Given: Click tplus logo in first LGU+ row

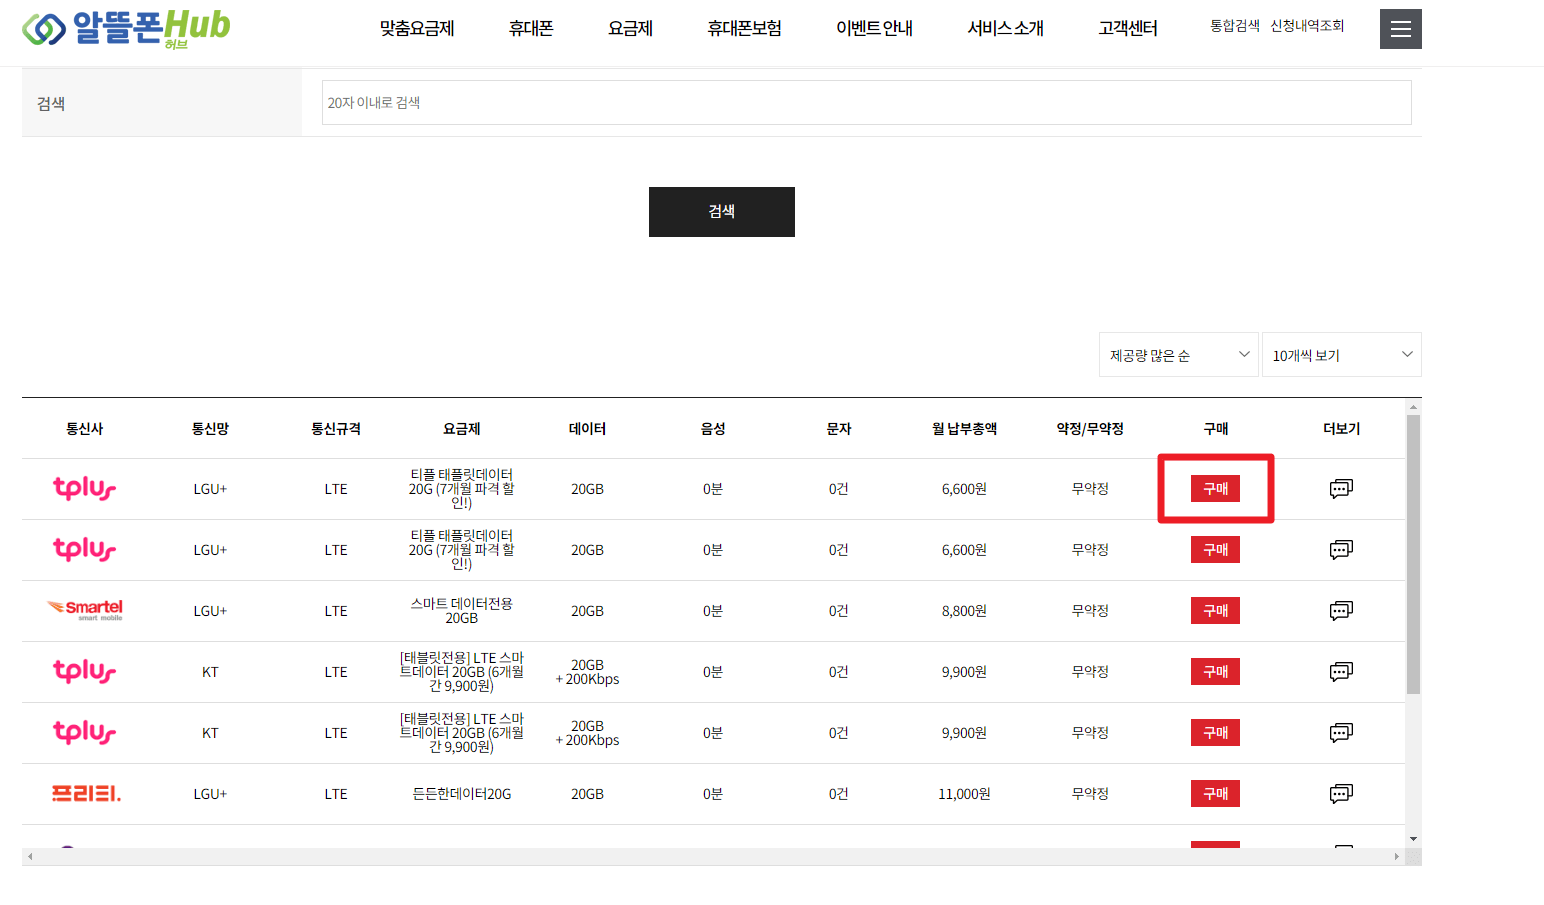Looking at the screenshot, I should point(85,488).
